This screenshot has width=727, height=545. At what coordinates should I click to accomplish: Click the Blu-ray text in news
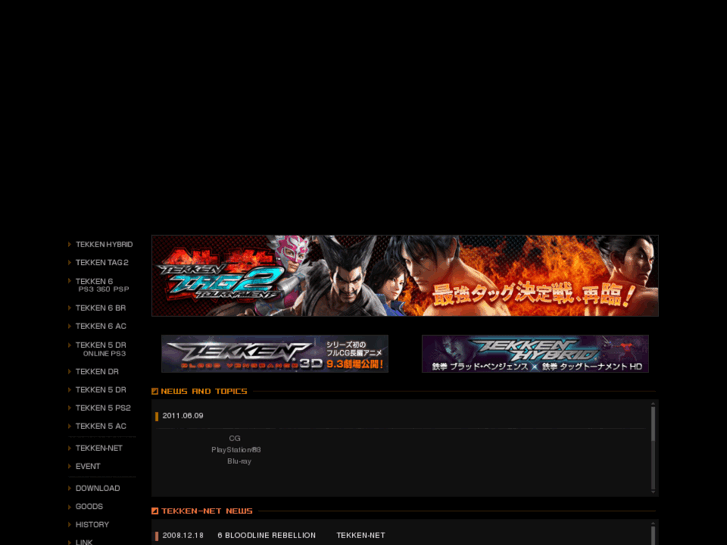[x=239, y=462]
